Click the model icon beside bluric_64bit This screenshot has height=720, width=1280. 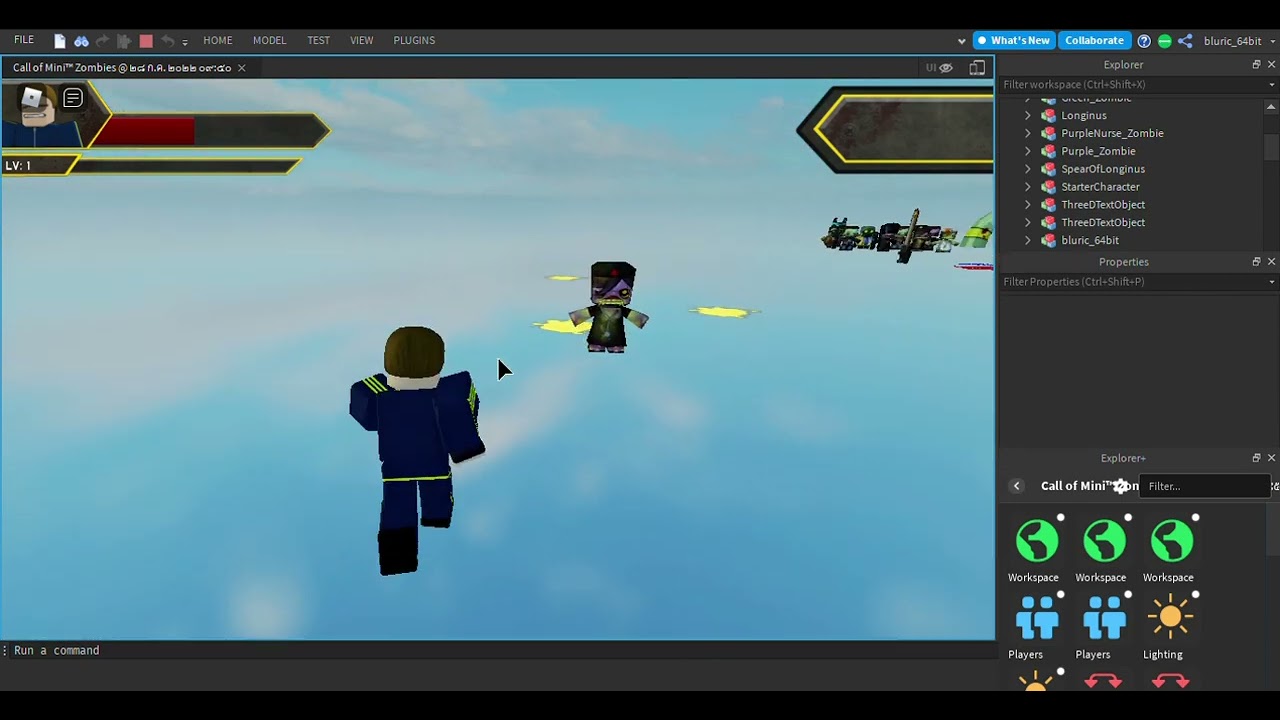1048,241
